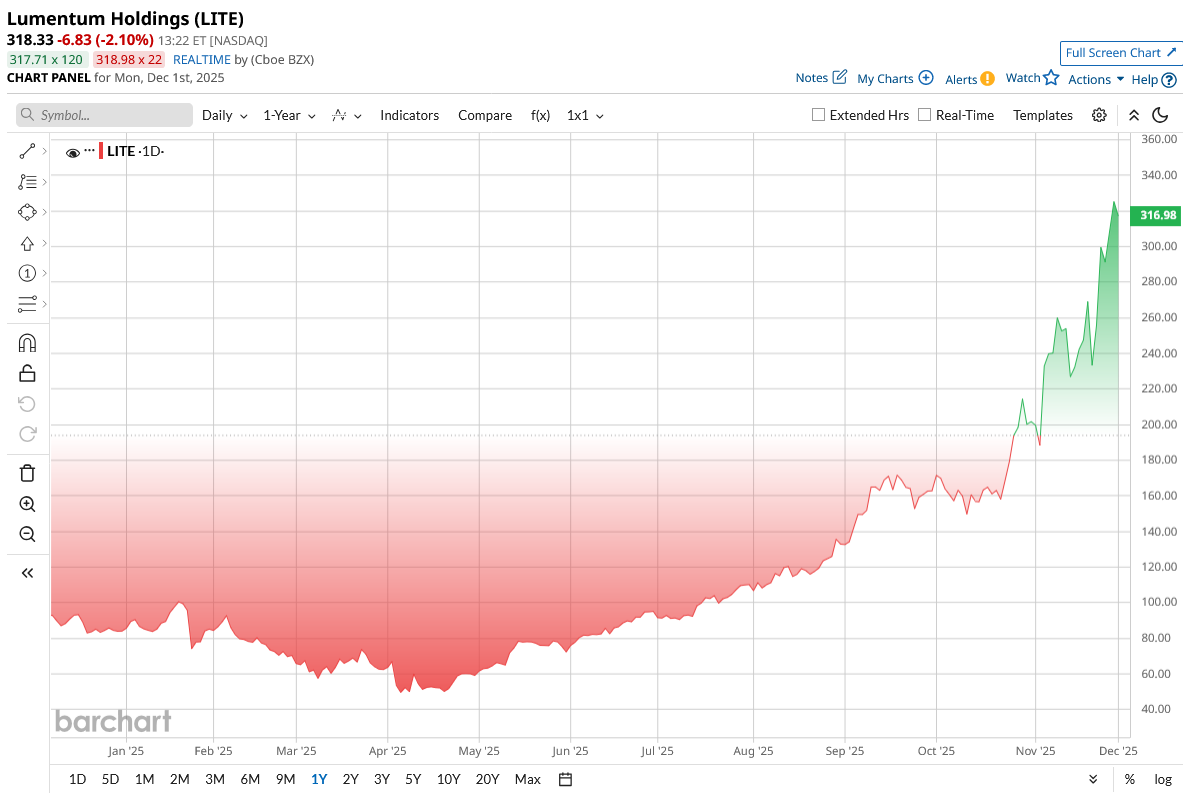The height and width of the screenshot is (793, 1183).
Task: Select the 3M time range
Action: pos(215,779)
